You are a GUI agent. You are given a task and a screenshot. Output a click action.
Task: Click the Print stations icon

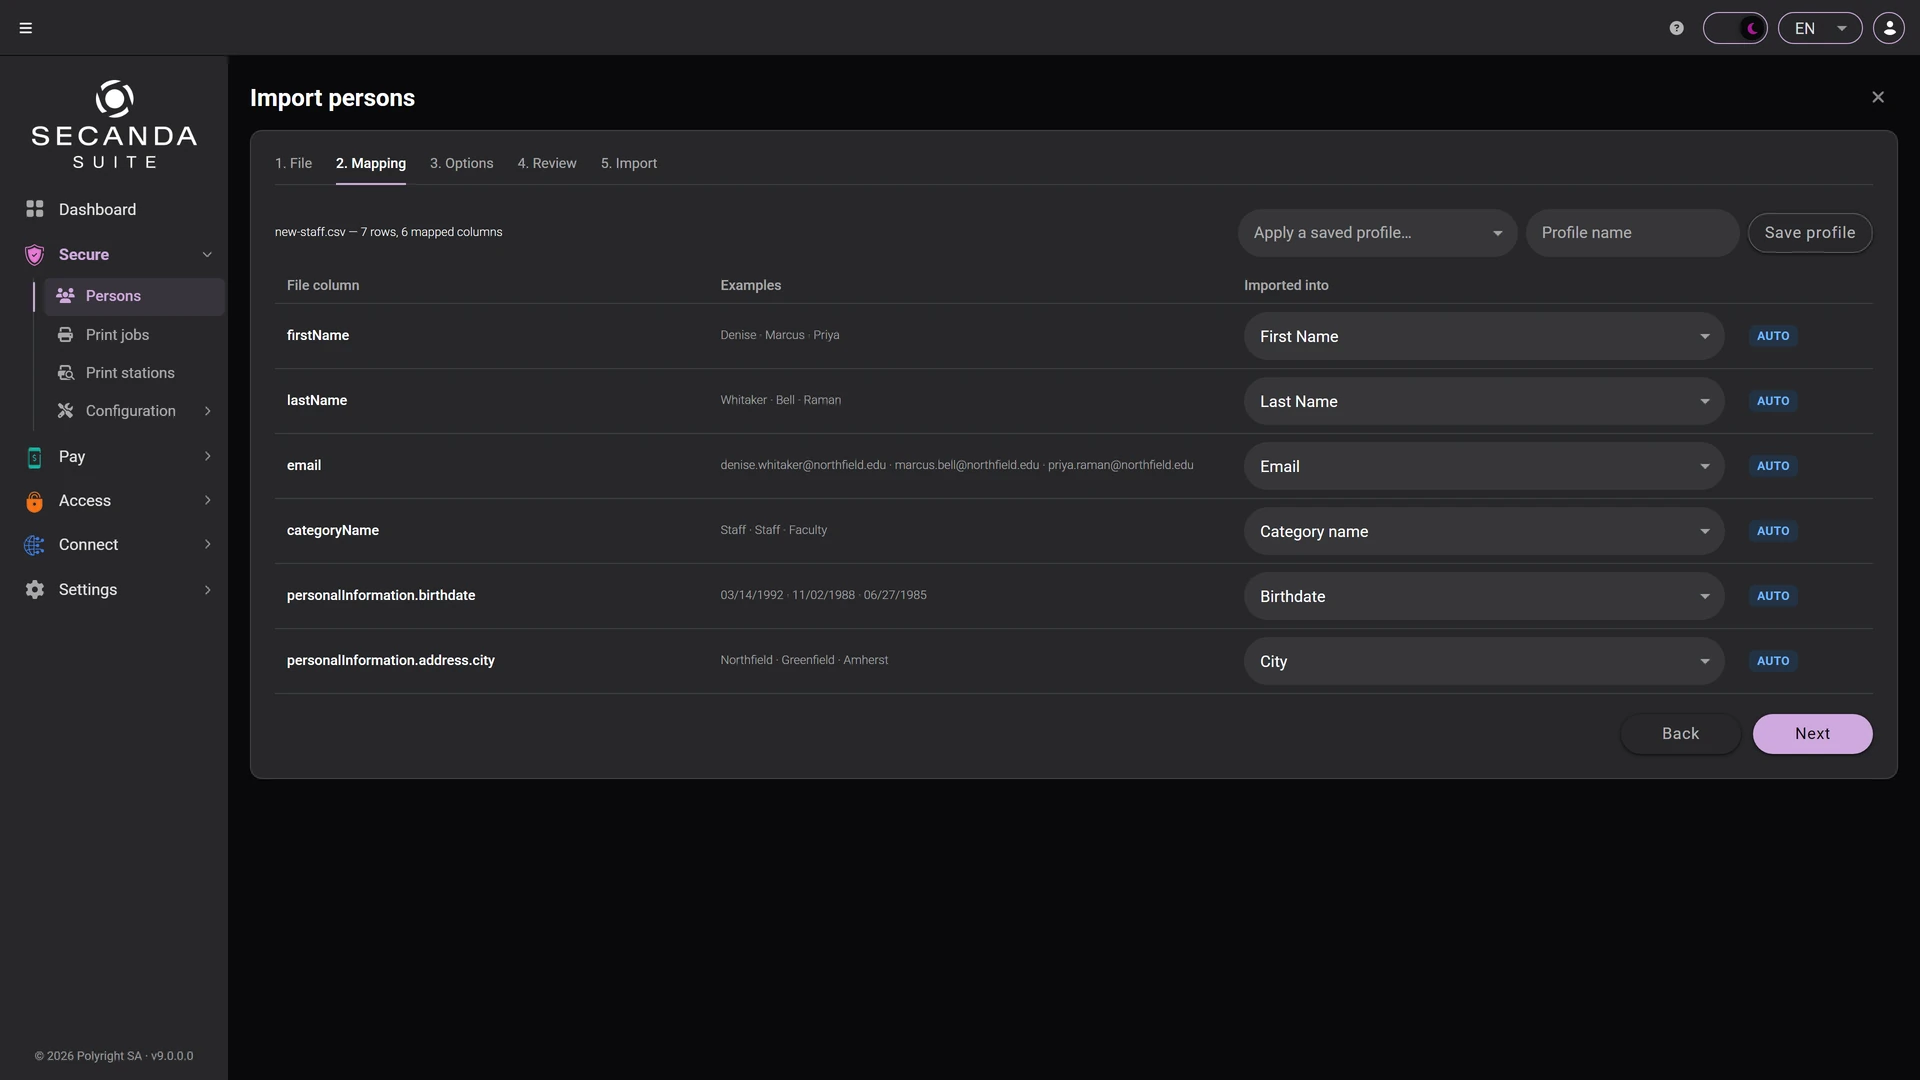(x=66, y=373)
